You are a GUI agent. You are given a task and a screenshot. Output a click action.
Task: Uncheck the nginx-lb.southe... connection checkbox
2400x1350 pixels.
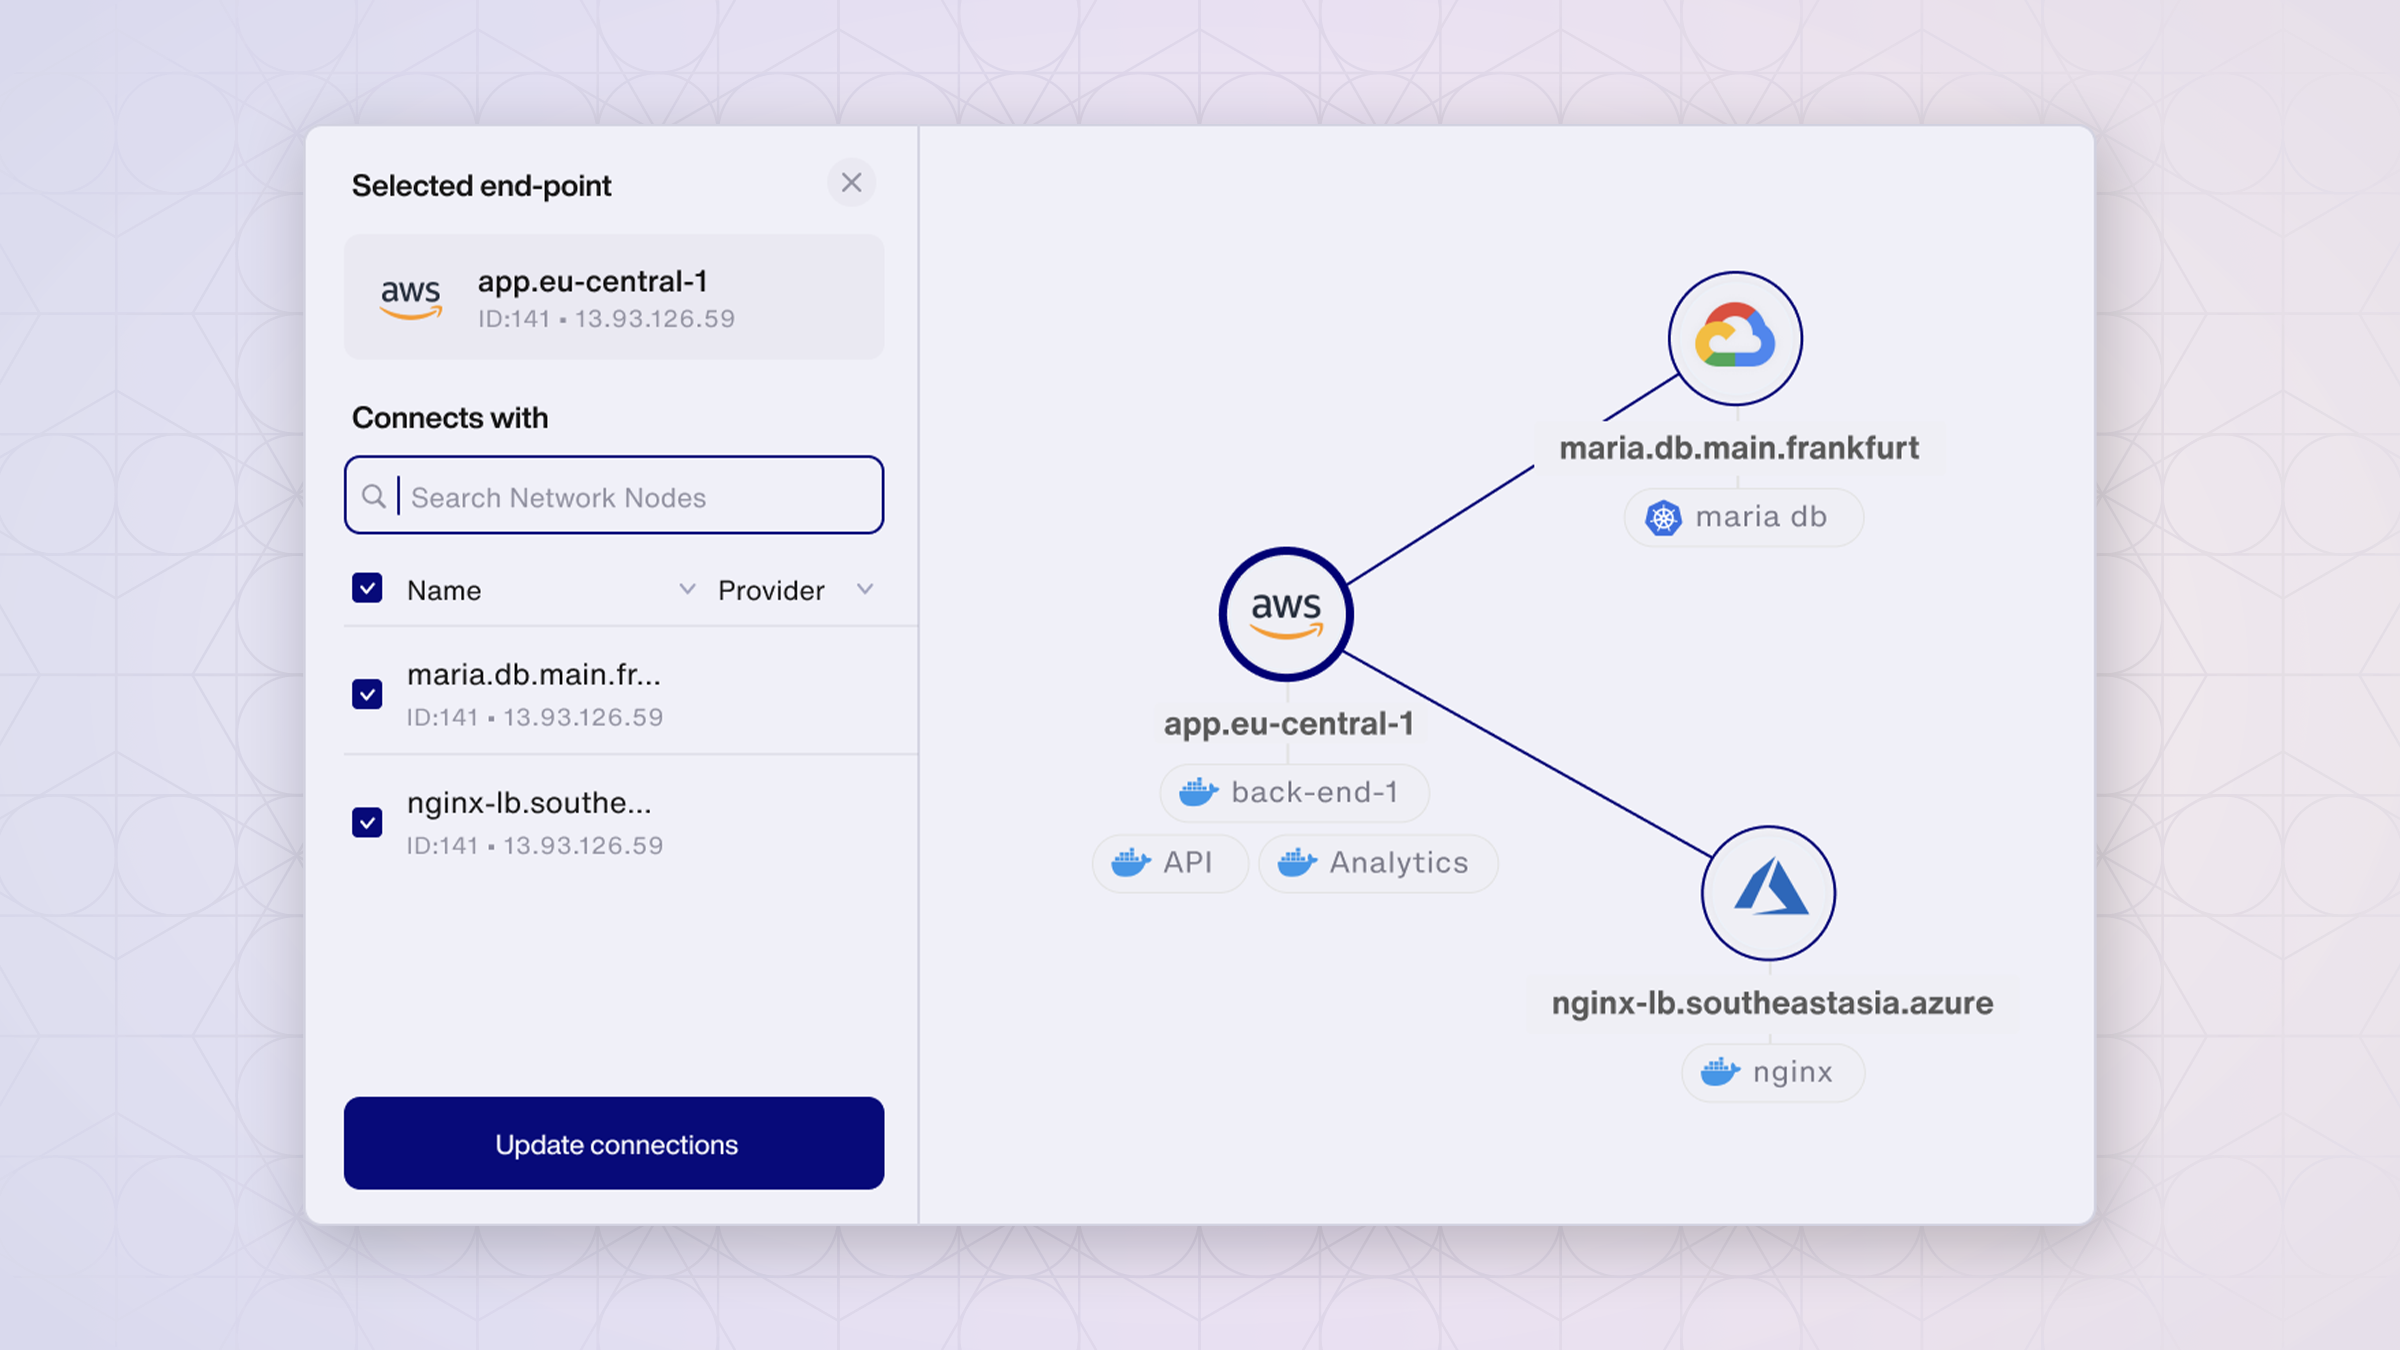367,822
